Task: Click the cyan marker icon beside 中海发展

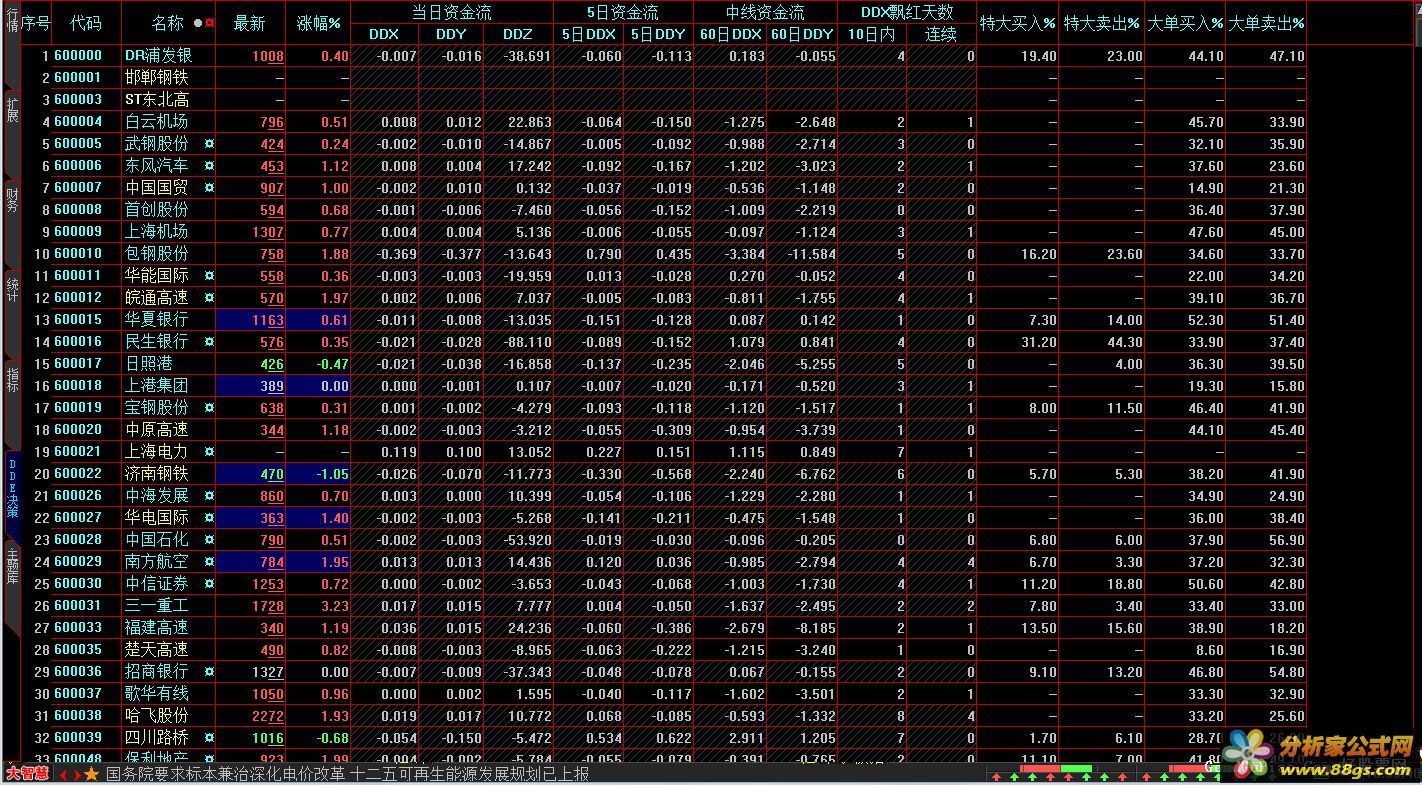Action: [209, 496]
